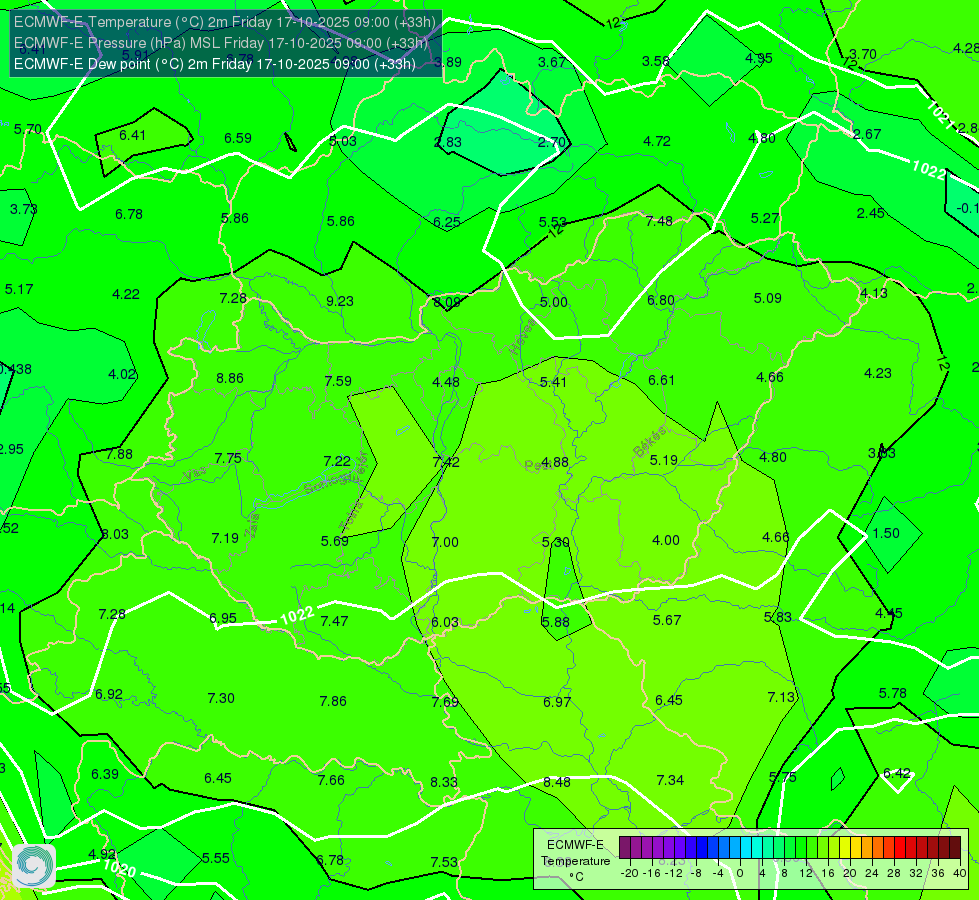
Task: Click the 7.34 dew point value
Action: point(670,780)
